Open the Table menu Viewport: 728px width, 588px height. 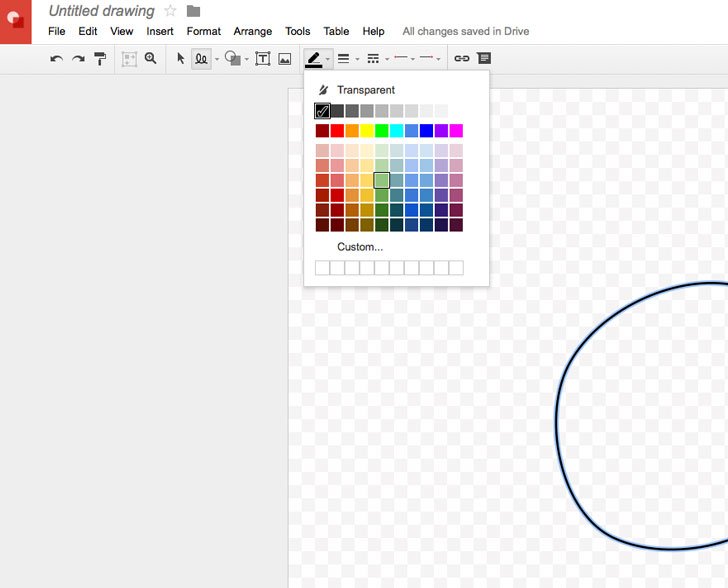(336, 31)
